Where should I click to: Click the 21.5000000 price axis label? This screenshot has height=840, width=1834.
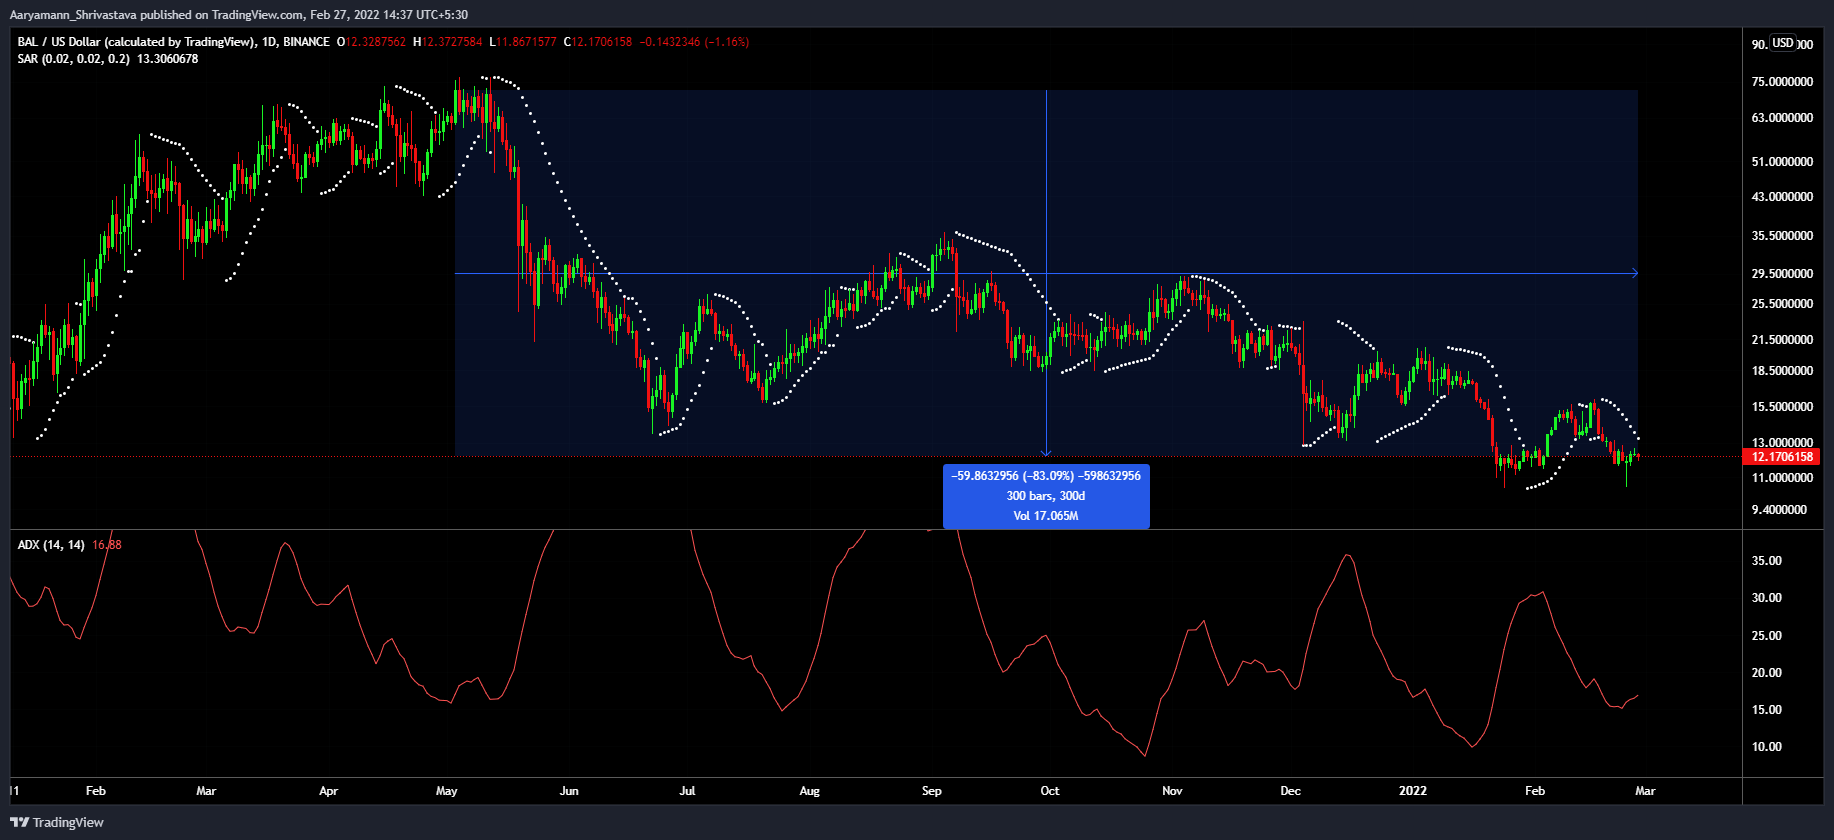click(1782, 340)
